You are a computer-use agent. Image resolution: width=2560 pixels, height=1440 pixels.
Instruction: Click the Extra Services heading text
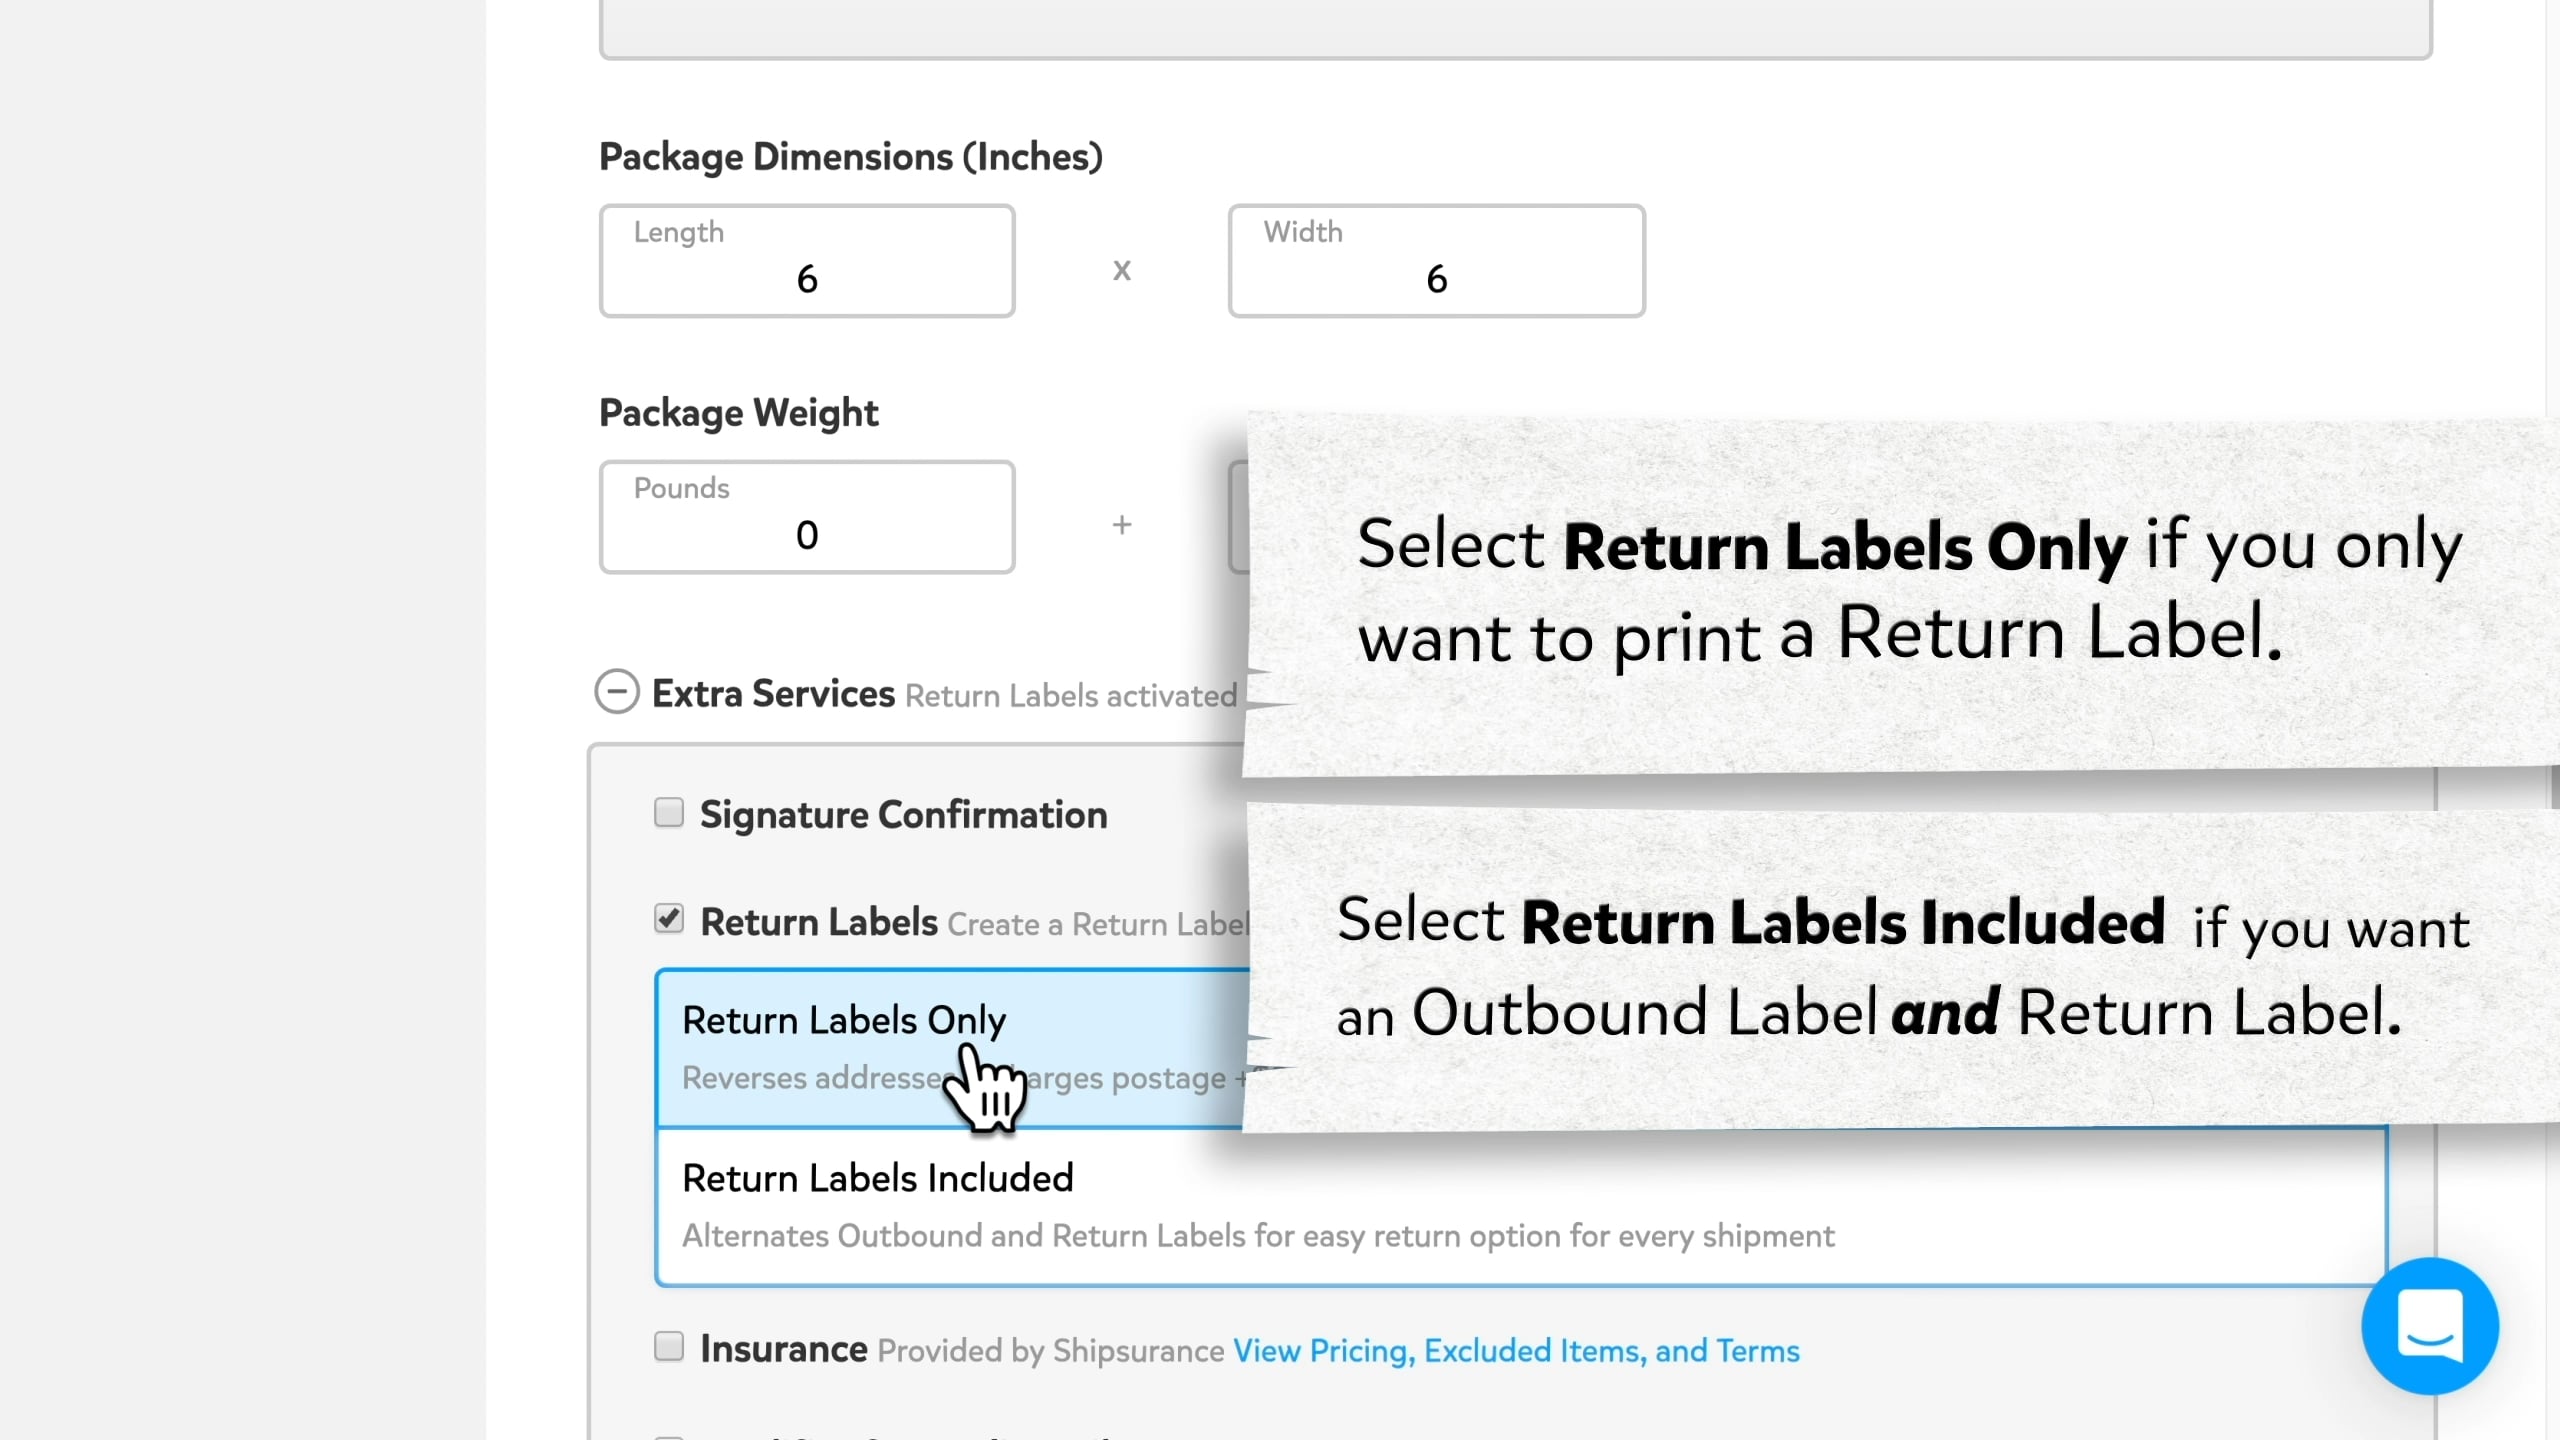pyautogui.click(x=773, y=694)
